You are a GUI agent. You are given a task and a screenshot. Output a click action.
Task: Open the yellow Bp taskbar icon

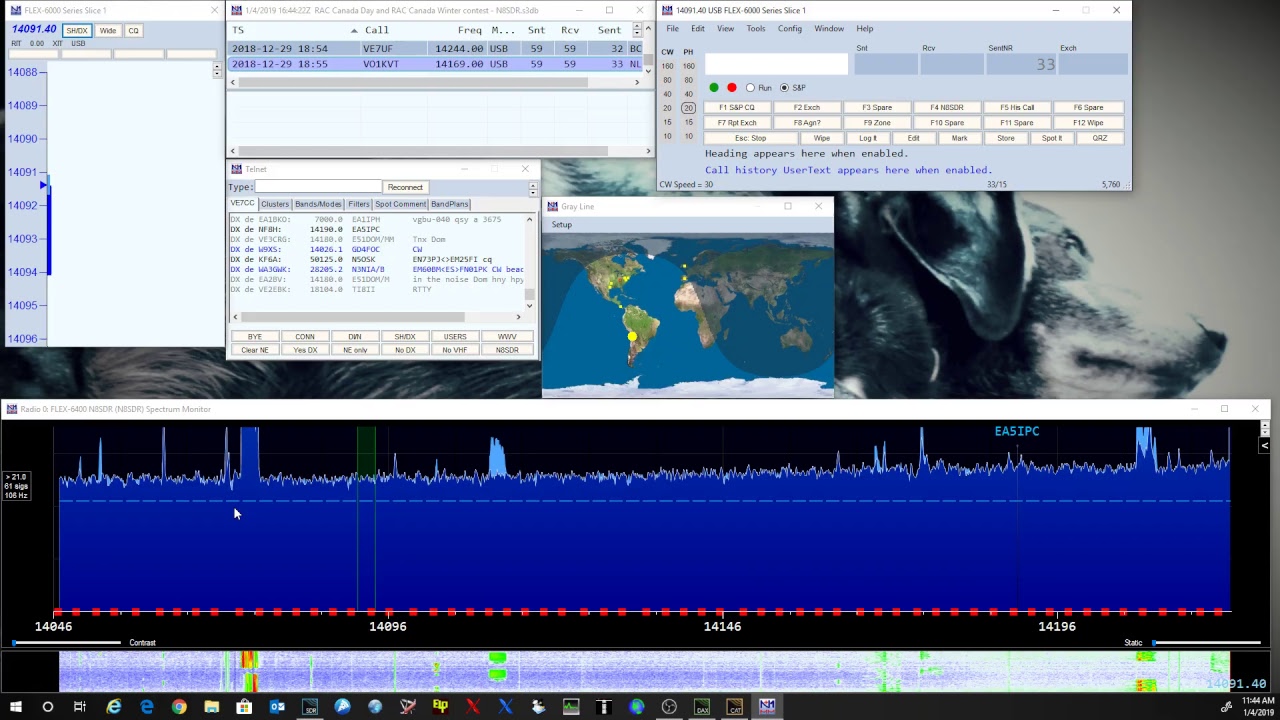[440, 707]
